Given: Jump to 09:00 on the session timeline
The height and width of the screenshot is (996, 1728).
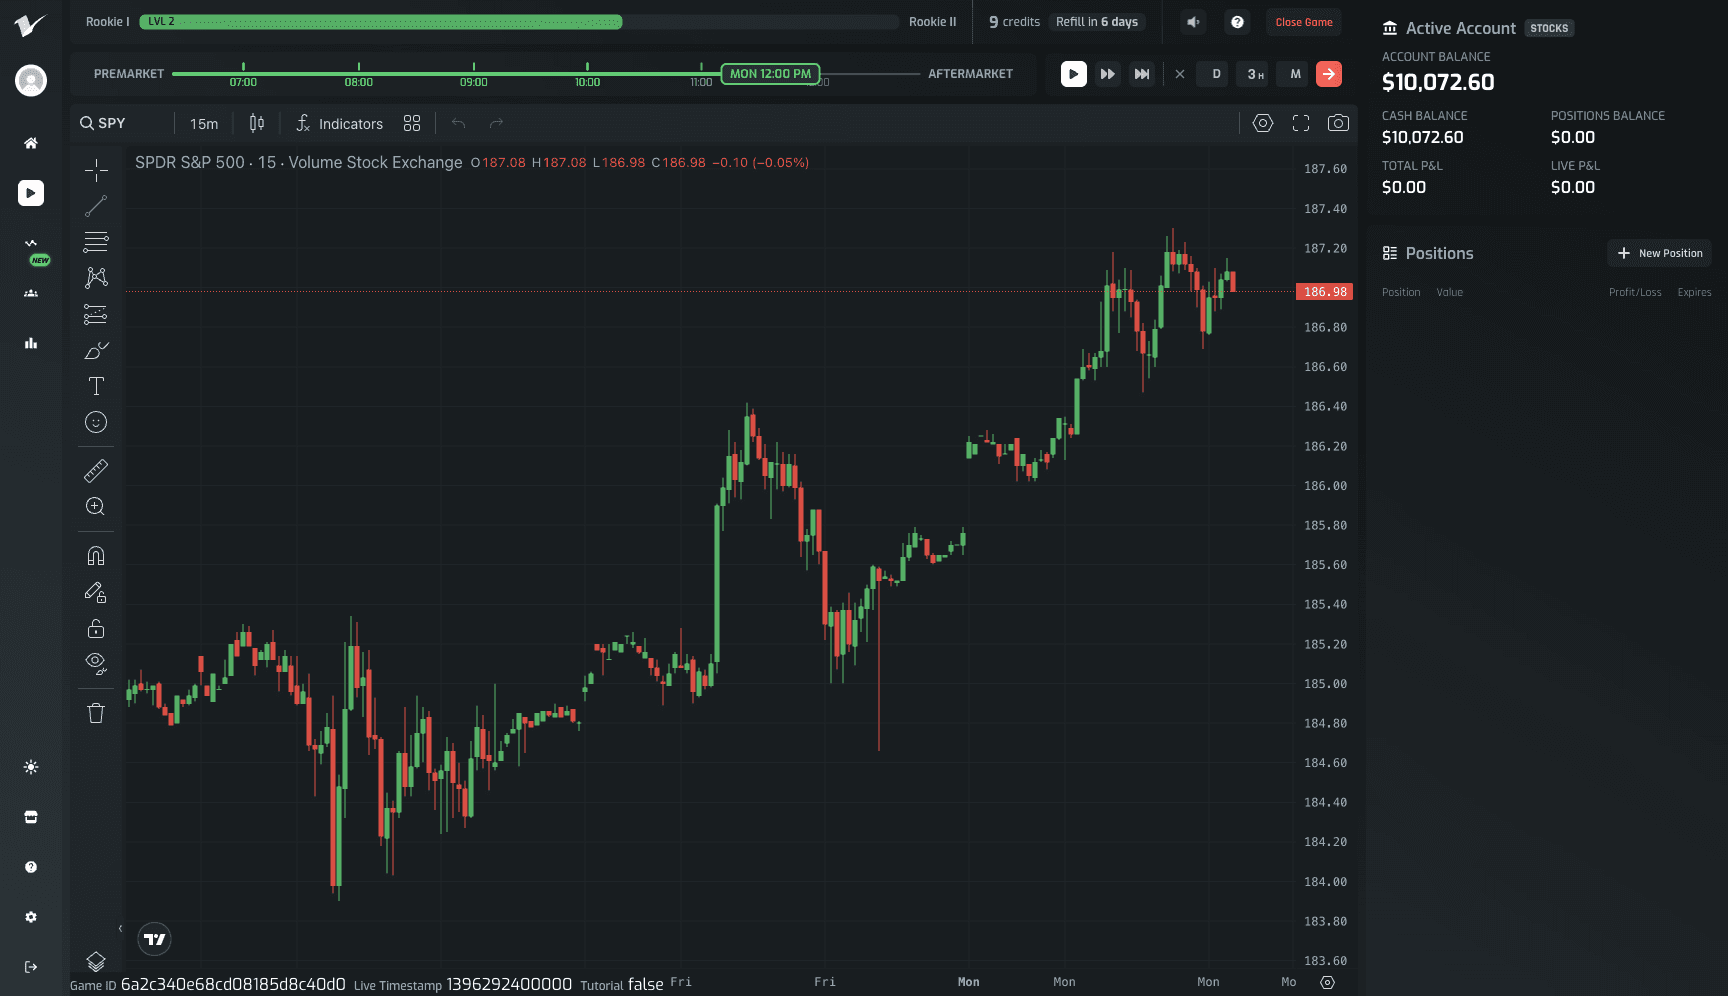Looking at the screenshot, I should point(474,82).
